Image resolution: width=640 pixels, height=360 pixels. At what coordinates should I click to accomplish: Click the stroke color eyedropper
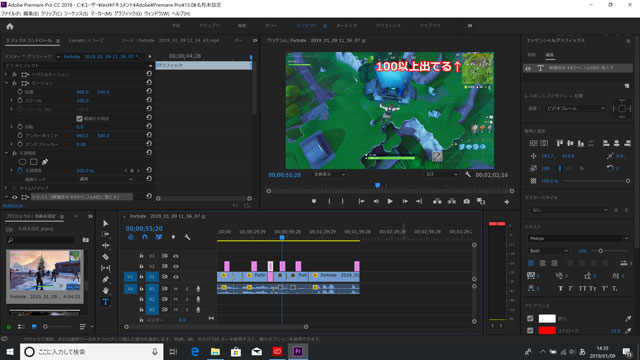628,331
